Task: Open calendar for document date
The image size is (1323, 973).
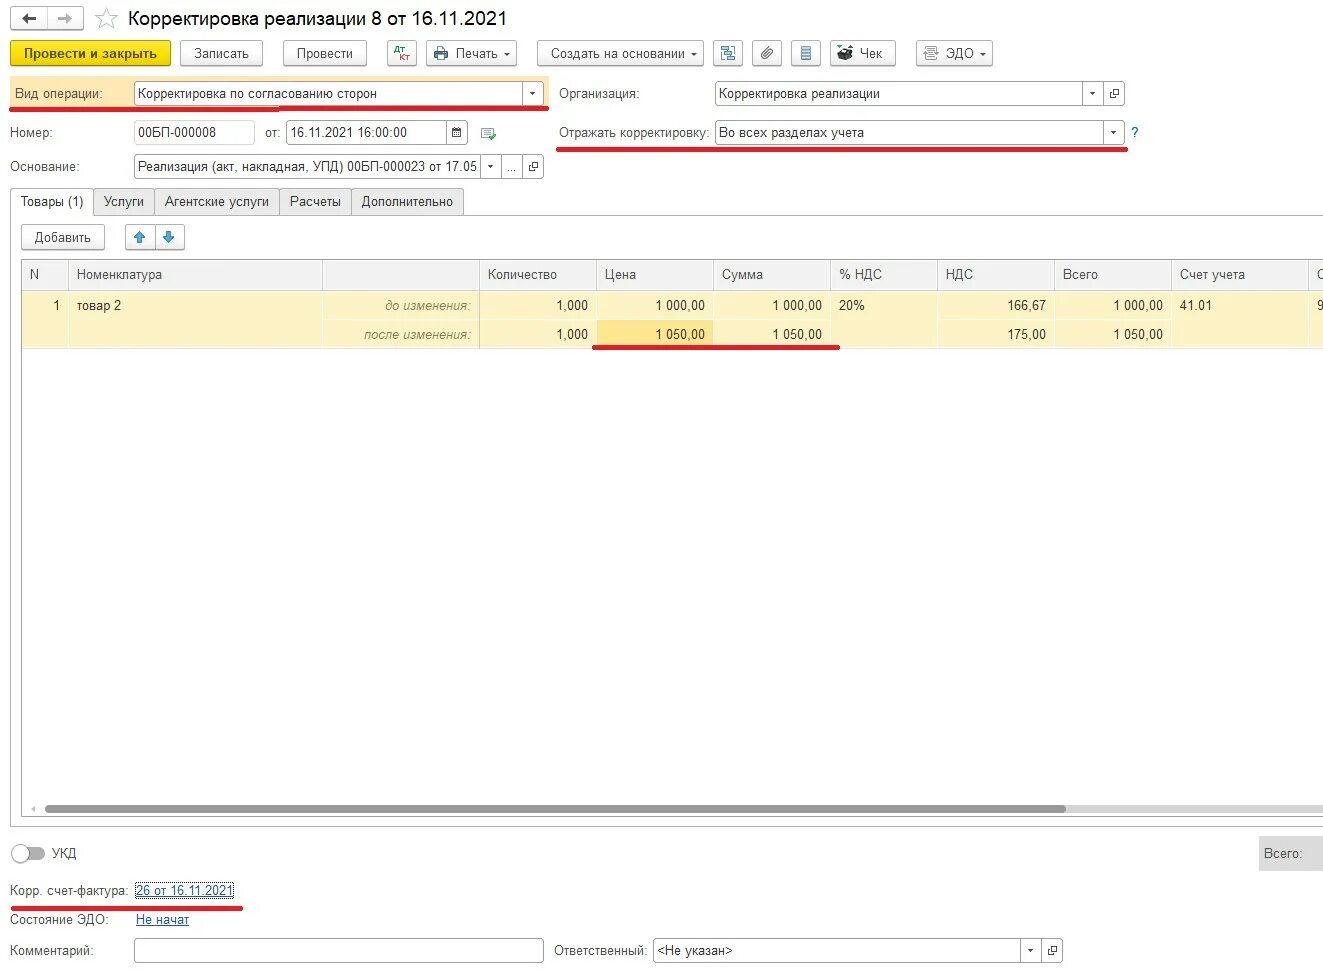Action: pos(457,132)
